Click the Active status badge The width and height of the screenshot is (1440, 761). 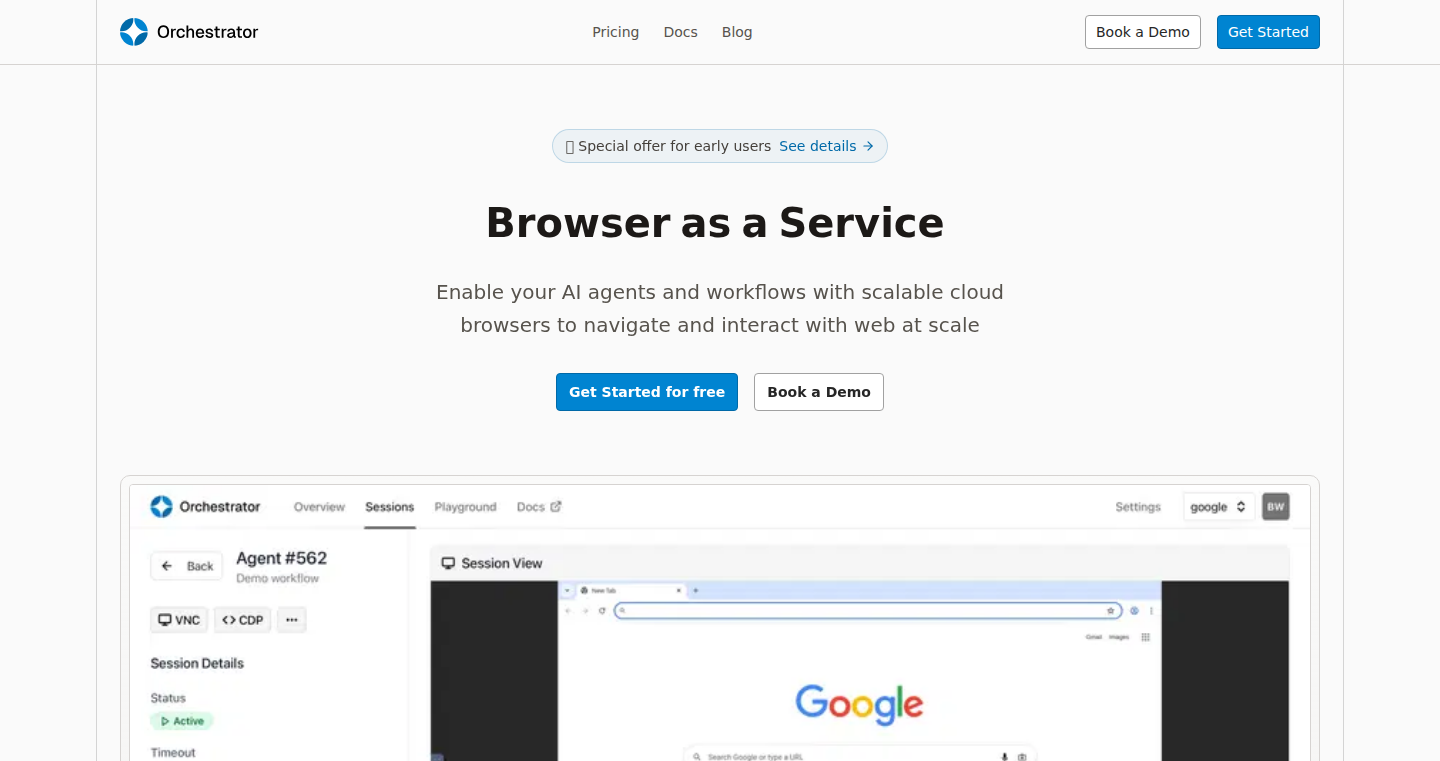click(x=182, y=721)
